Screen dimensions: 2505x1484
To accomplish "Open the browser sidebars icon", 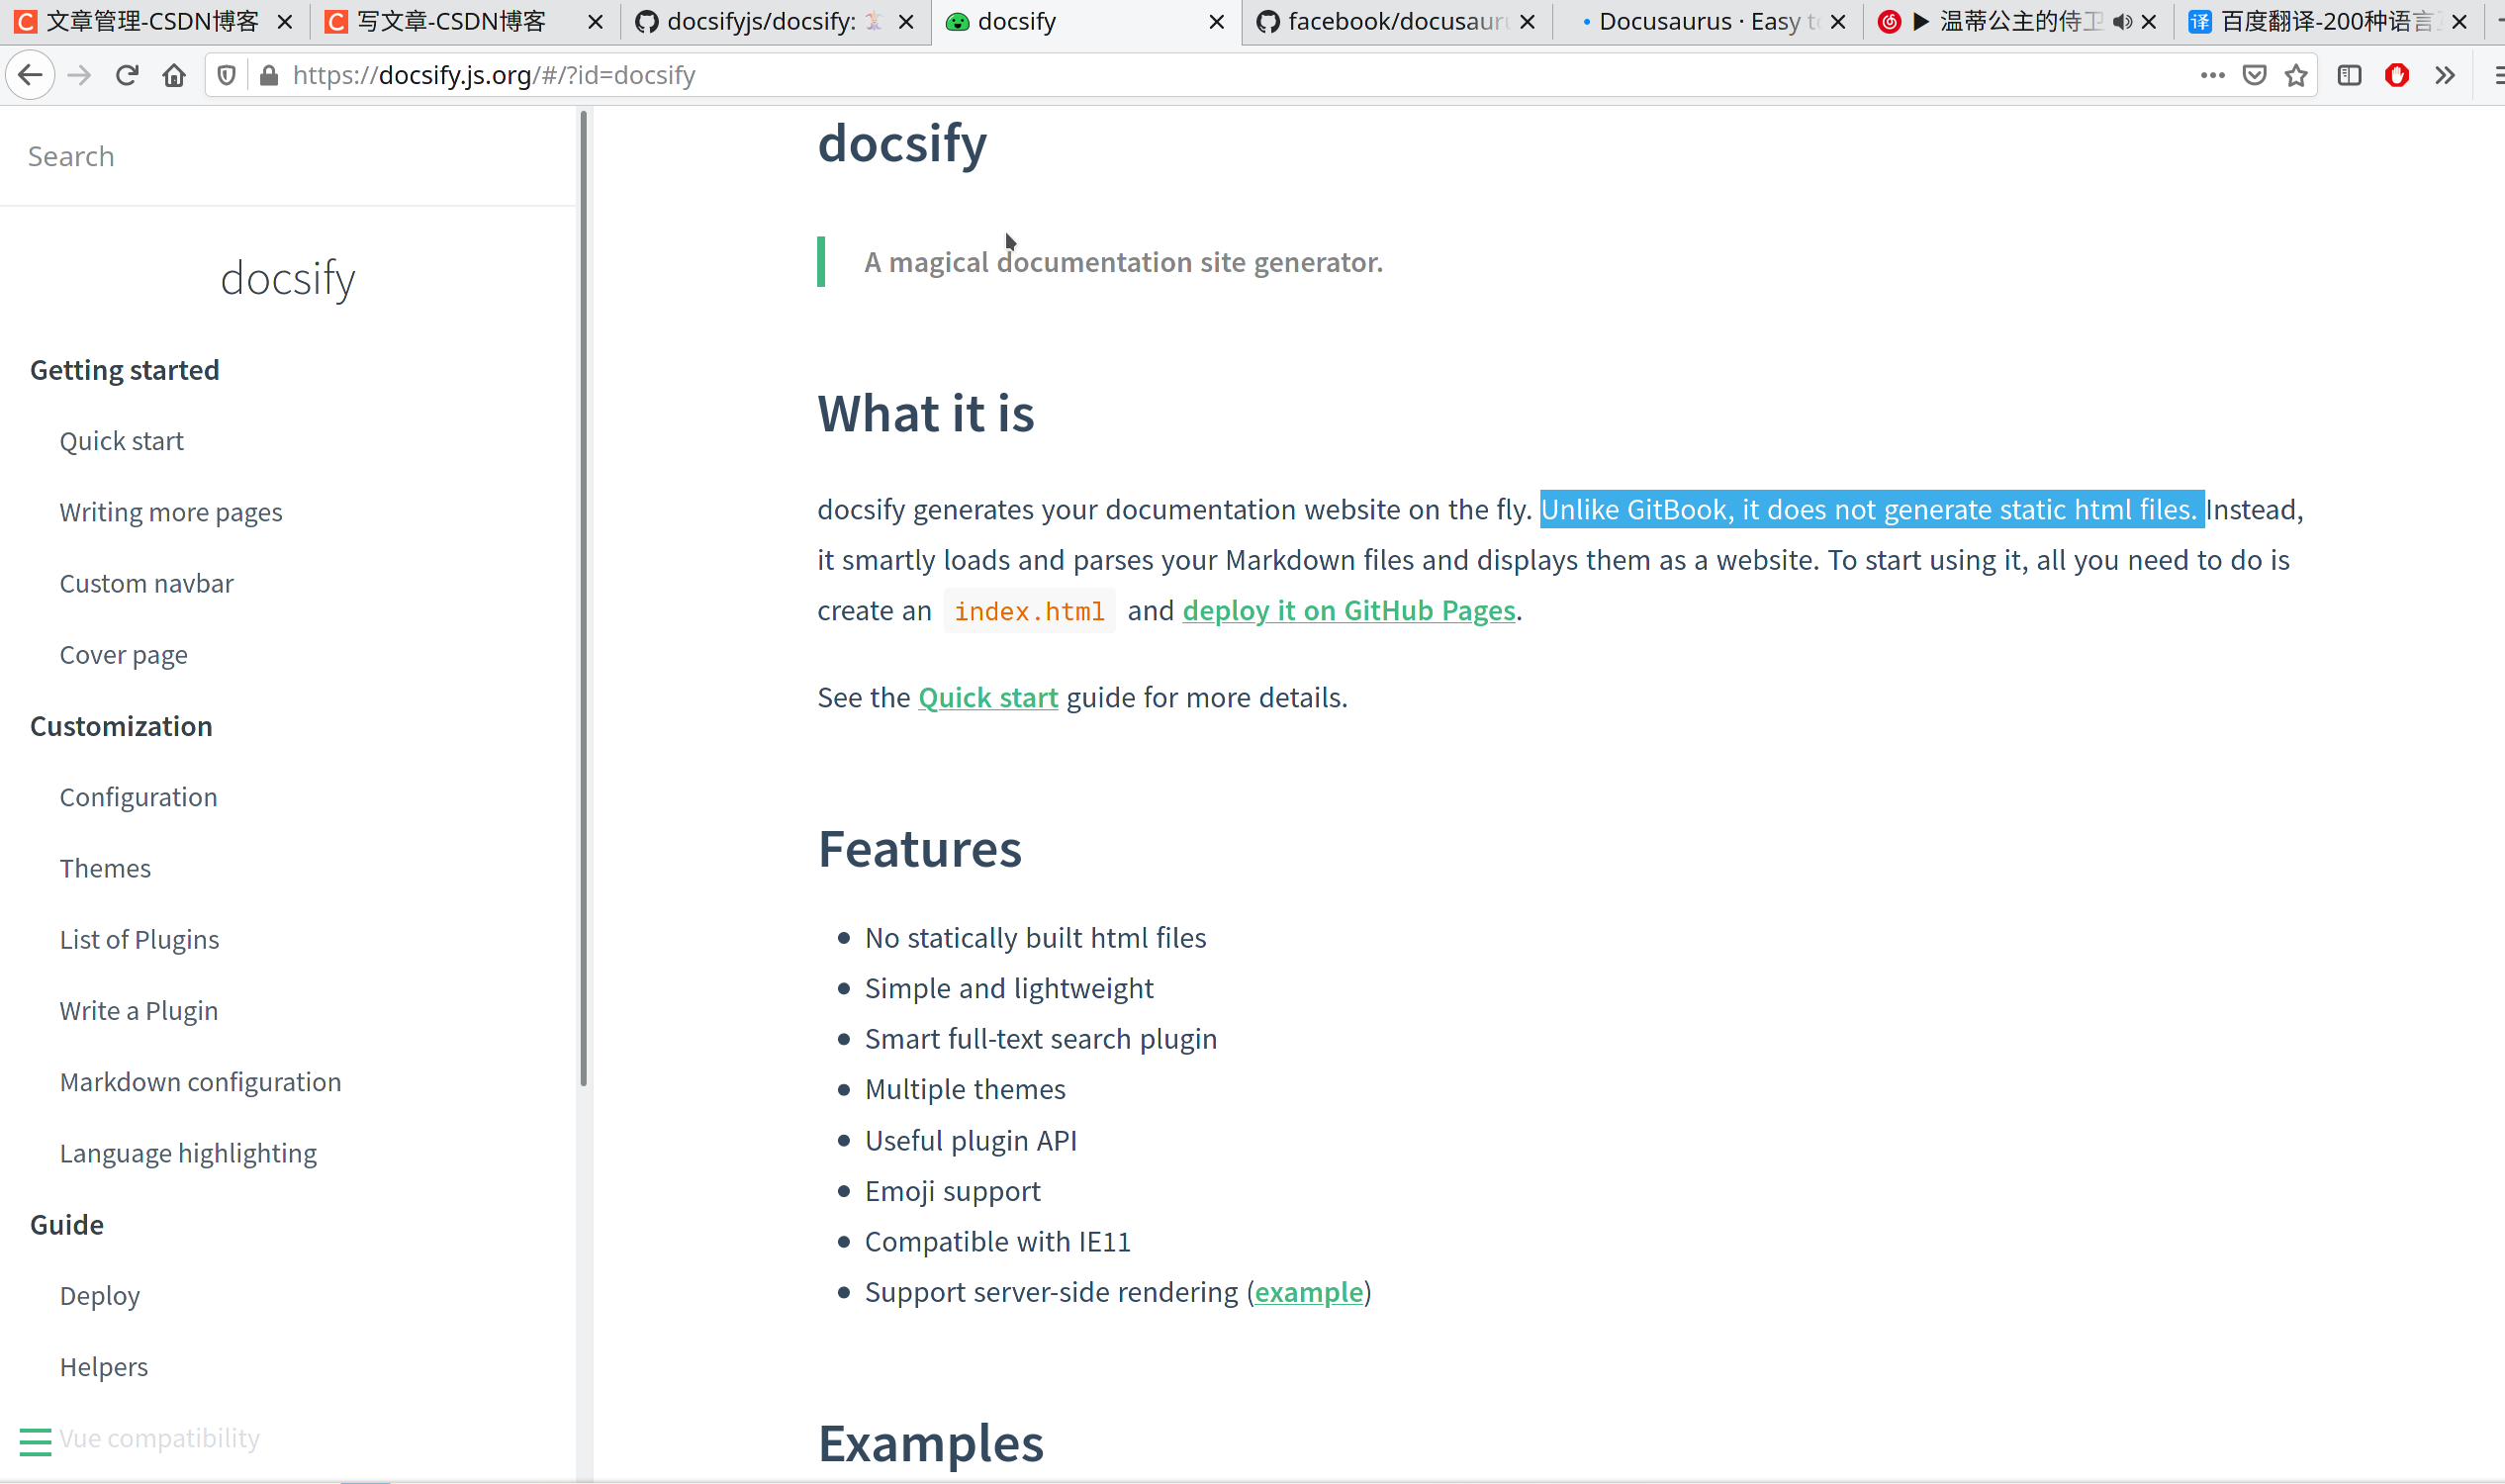I will pos(2348,75).
